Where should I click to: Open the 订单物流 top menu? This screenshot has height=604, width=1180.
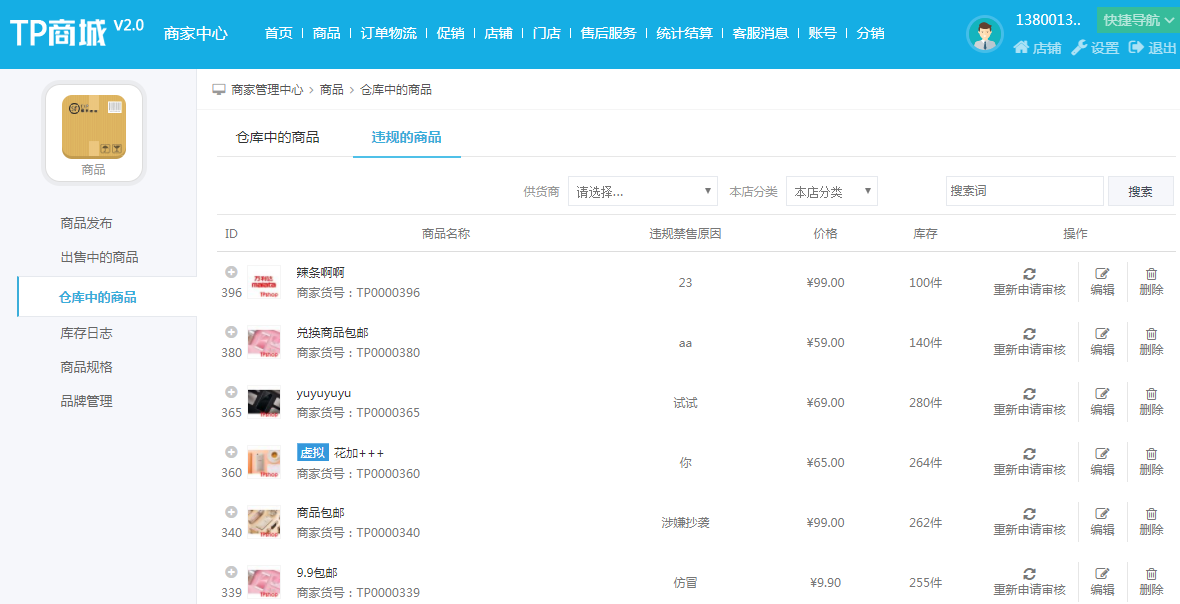tap(389, 33)
